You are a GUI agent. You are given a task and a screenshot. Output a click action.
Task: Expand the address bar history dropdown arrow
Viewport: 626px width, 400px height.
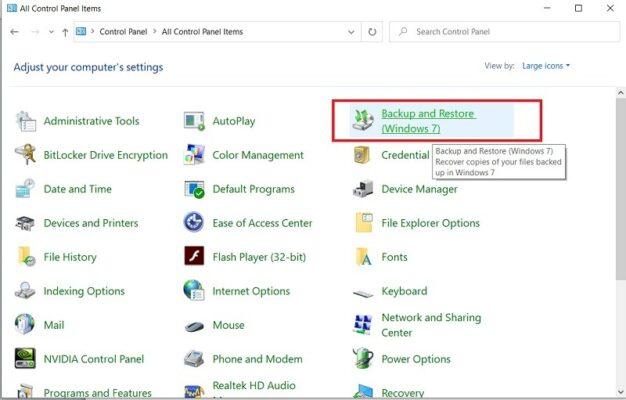click(352, 32)
